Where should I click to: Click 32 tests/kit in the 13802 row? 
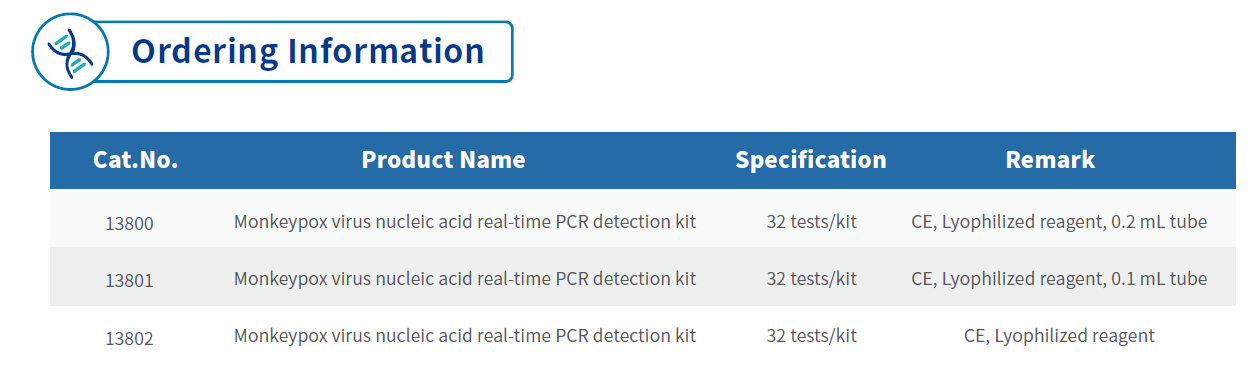[x=812, y=336]
